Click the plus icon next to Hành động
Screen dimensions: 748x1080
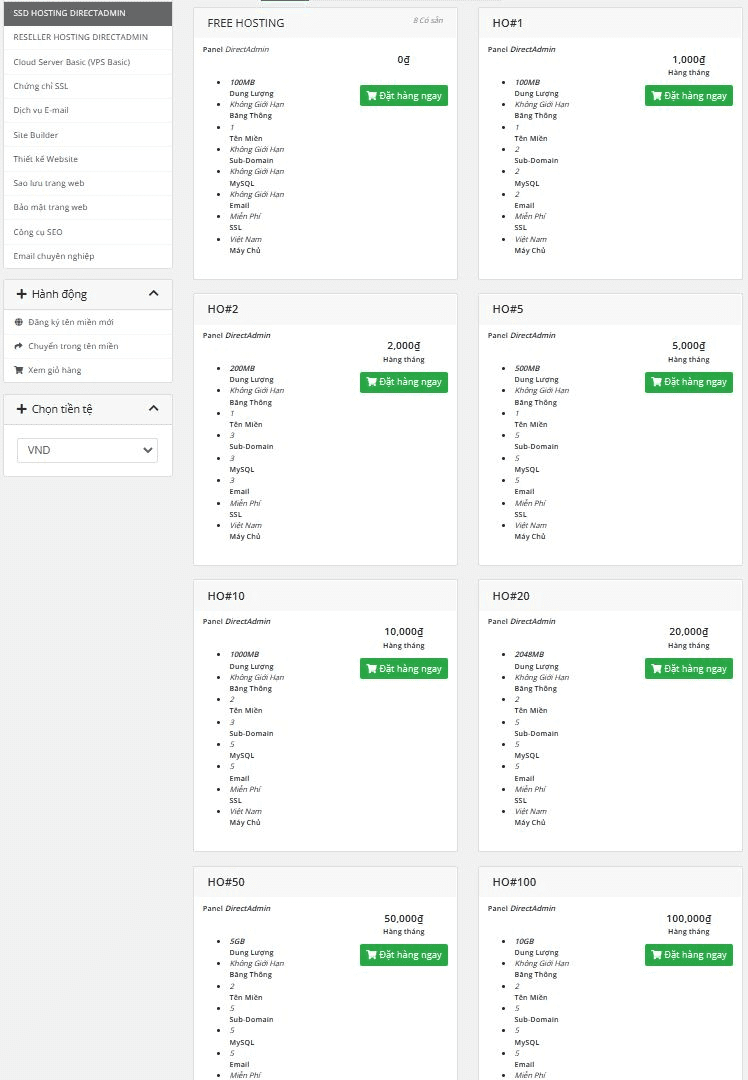point(21,294)
